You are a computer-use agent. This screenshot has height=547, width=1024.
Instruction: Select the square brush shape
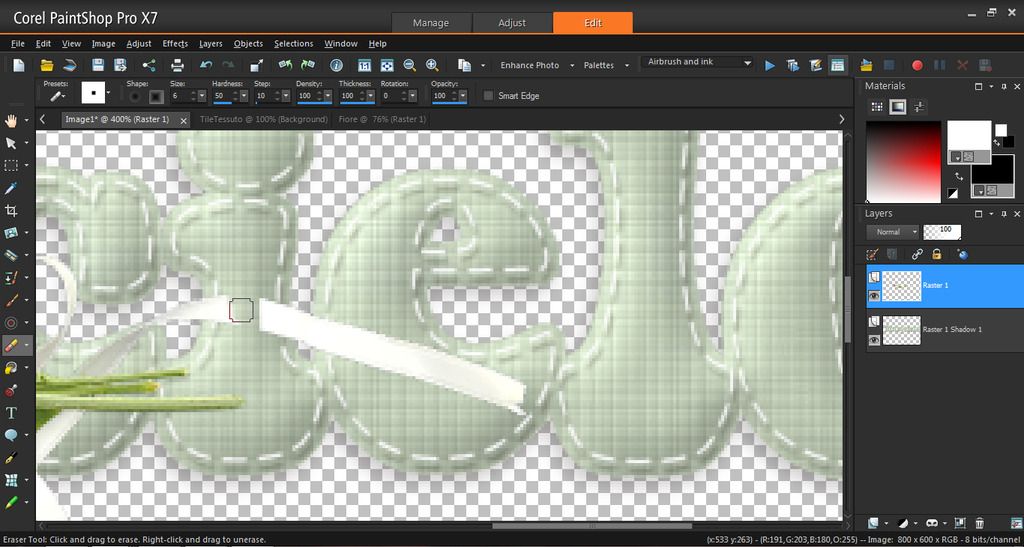click(x=156, y=97)
